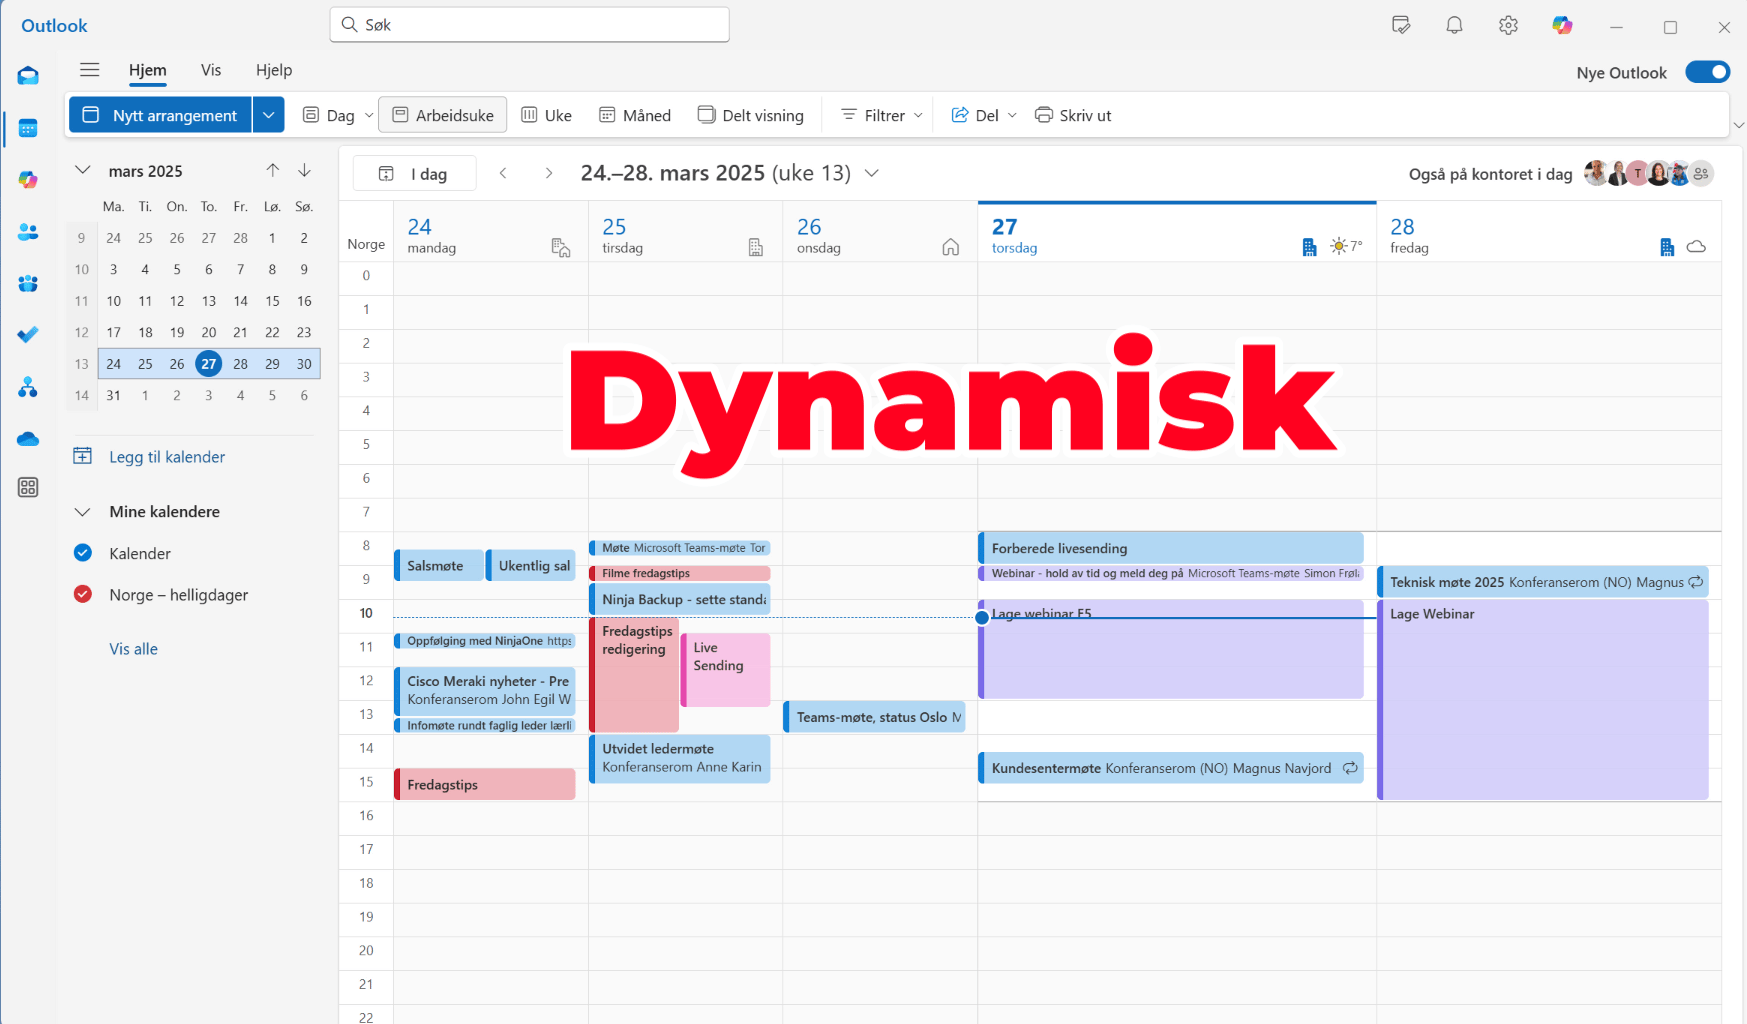Image resolution: width=1747 pixels, height=1024 pixels.
Task: Open Groups from the left sidebar
Action: (x=27, y=283)
